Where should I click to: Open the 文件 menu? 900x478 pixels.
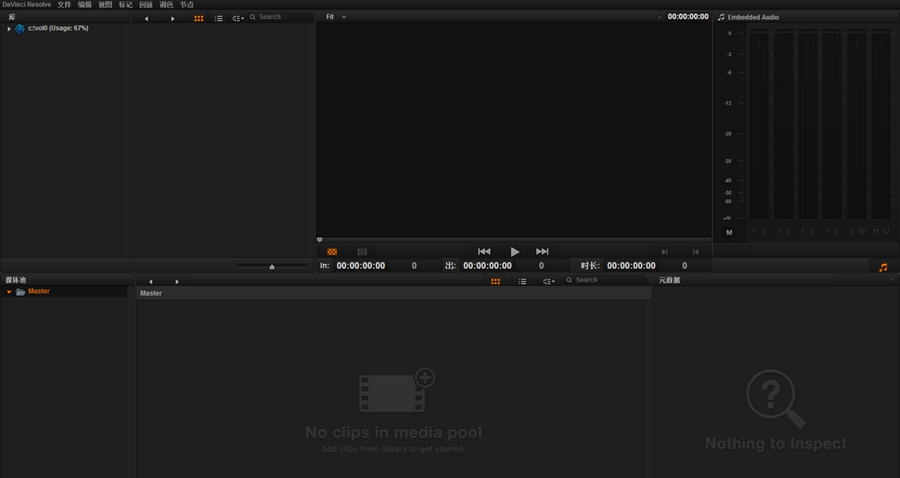[x=64, y=5]
